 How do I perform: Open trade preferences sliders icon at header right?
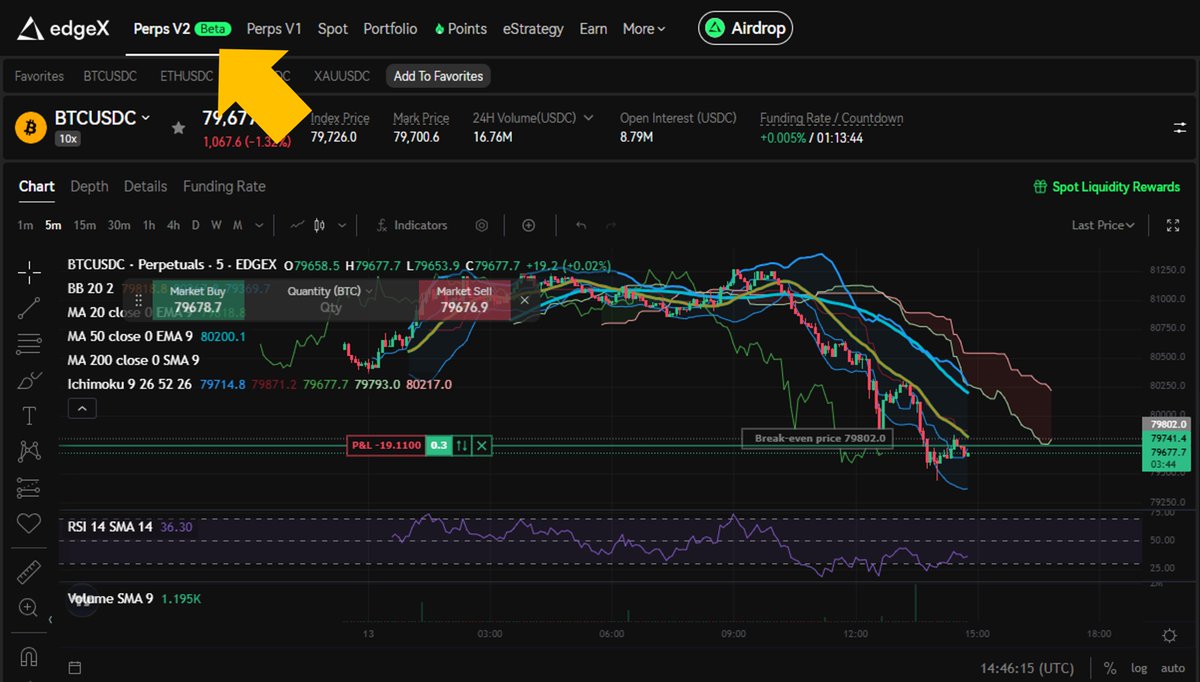click(1180, 127)
